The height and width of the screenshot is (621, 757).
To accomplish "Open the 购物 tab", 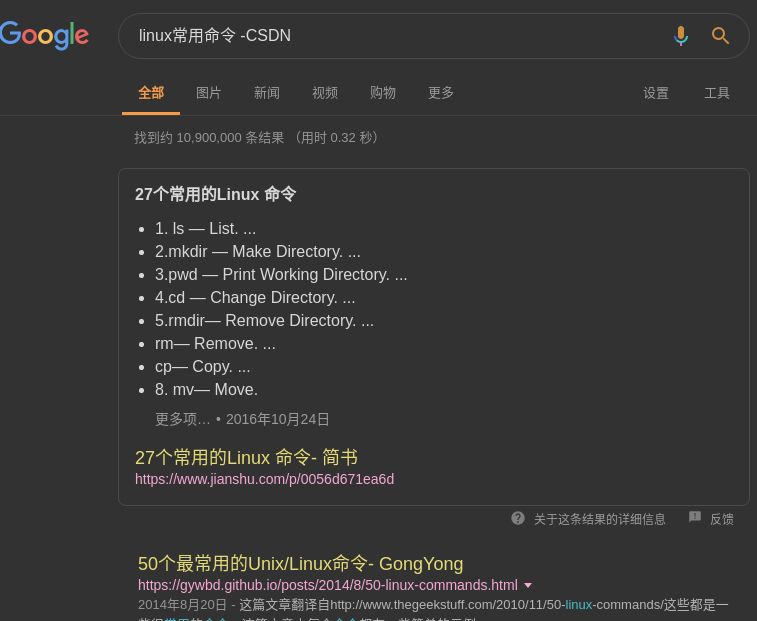I will click(x=383, y=93).
